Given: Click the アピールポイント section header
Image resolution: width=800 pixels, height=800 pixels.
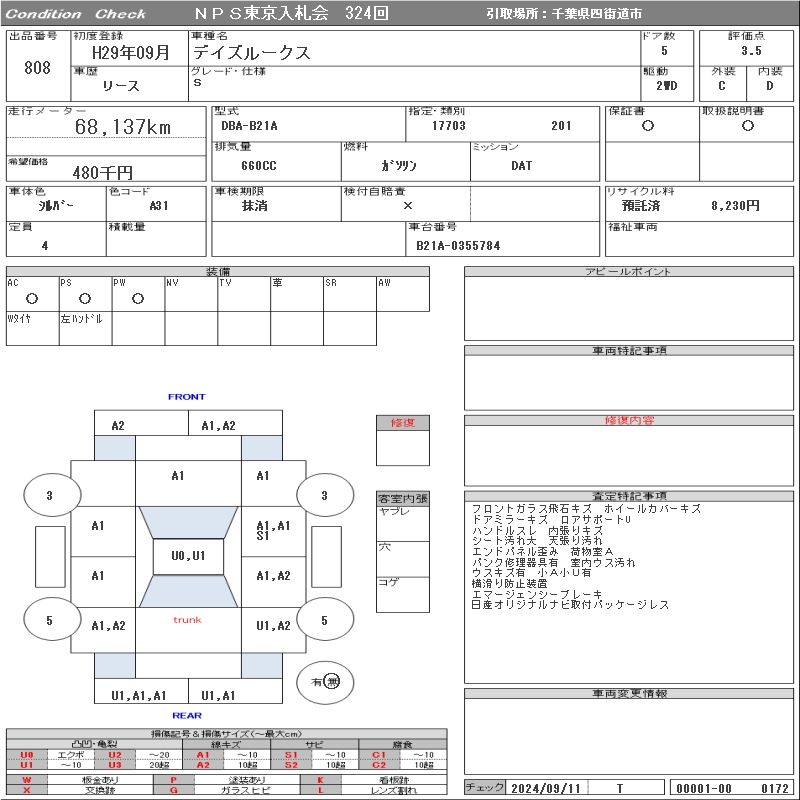Looking at the screenshot, I should [x=629, y=271].
